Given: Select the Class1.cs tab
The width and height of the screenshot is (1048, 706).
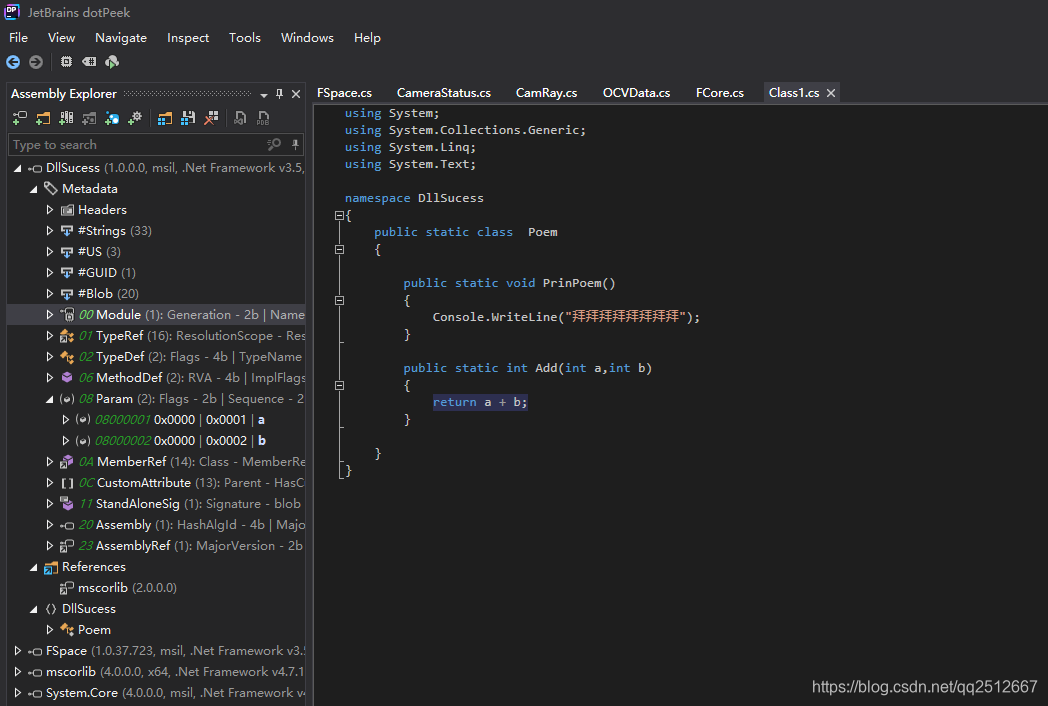Looking at the screenshot, I should click(794, 93).
